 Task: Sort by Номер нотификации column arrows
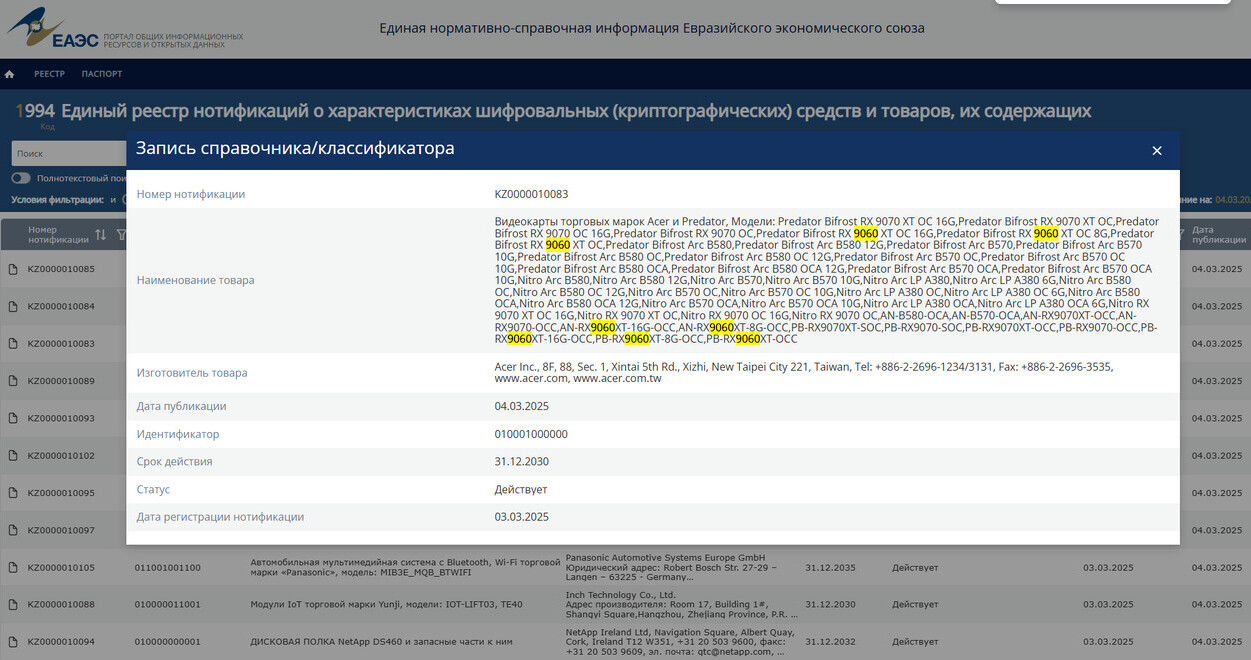pyautogui.click(x=100, y=235)
